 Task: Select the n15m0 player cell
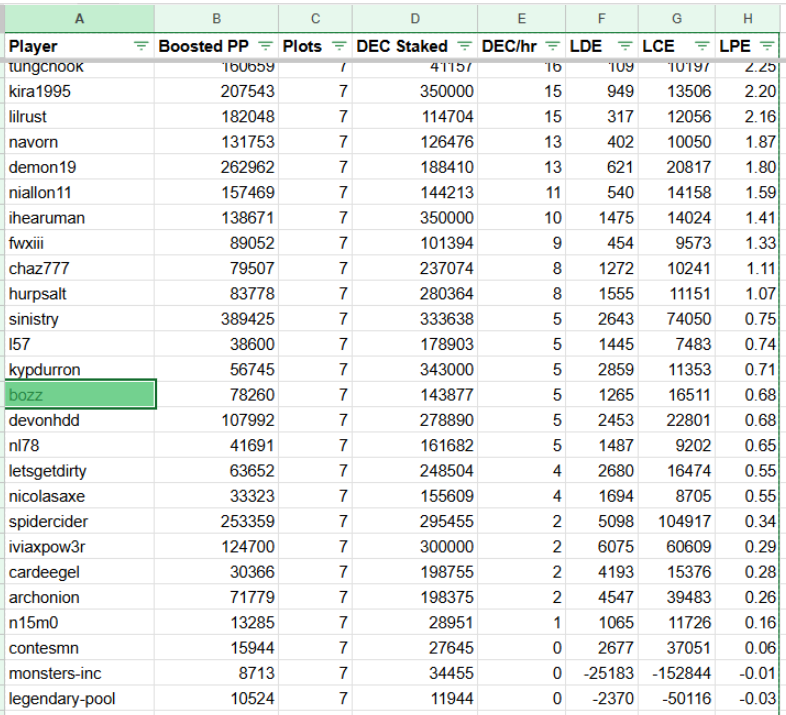click(x=79, y=623)
